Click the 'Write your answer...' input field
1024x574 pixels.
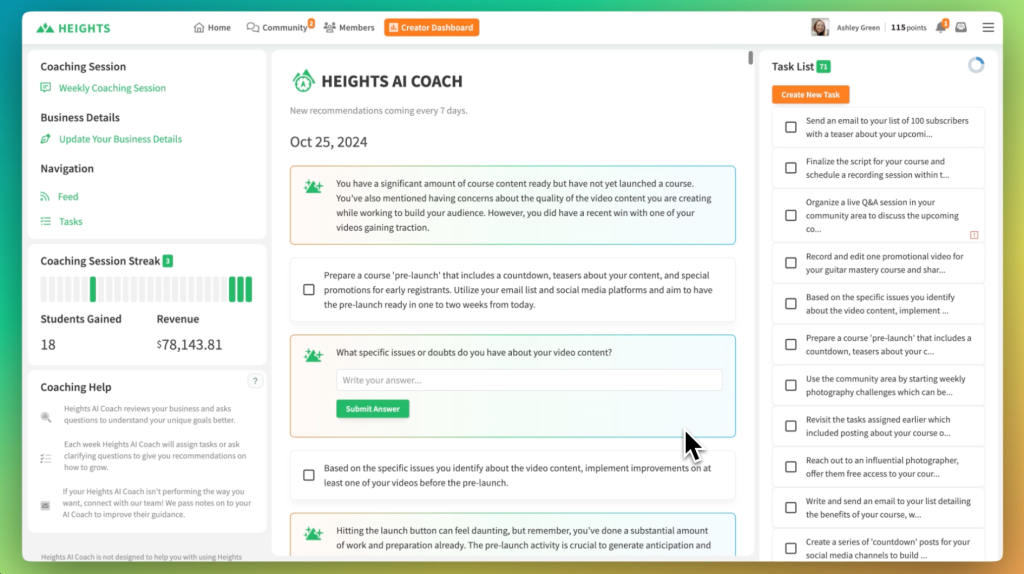[x=529, y=380]
